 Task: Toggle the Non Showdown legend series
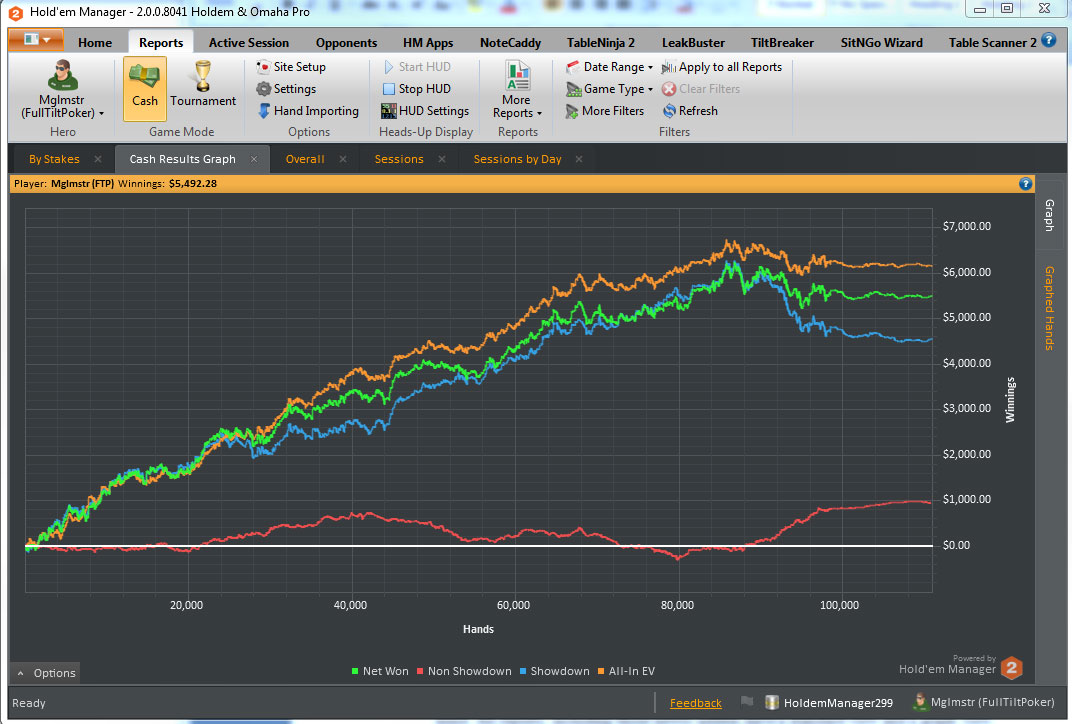[x=464, y=671]
